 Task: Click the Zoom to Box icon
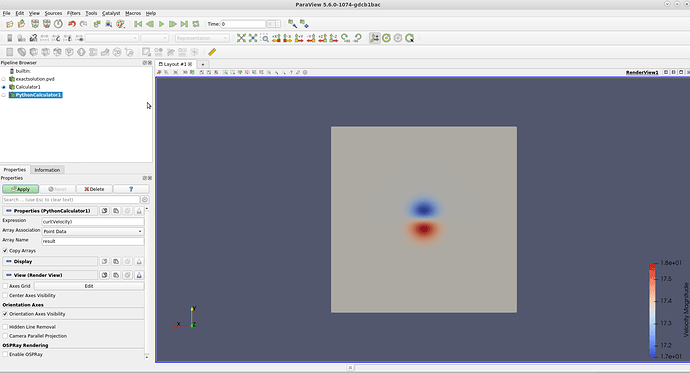[265, 38]
